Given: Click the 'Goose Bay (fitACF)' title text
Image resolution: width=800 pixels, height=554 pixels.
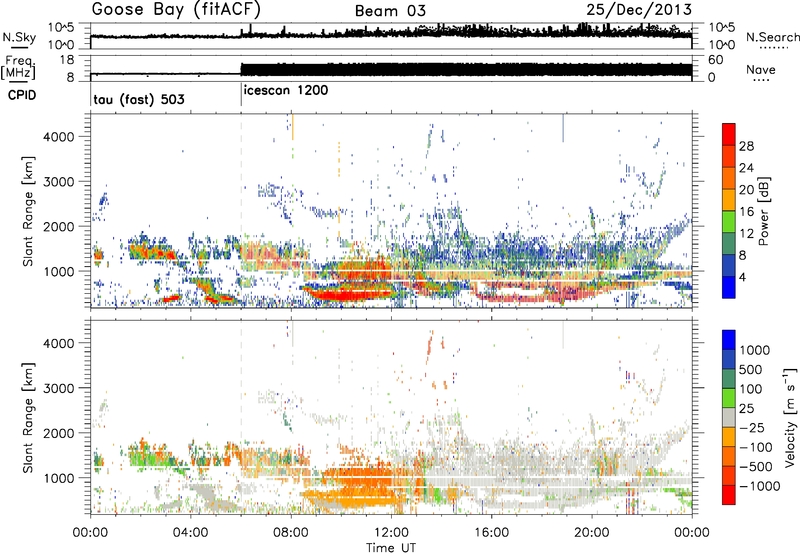Looking at the screenshot, I should [x=176, y=10].
